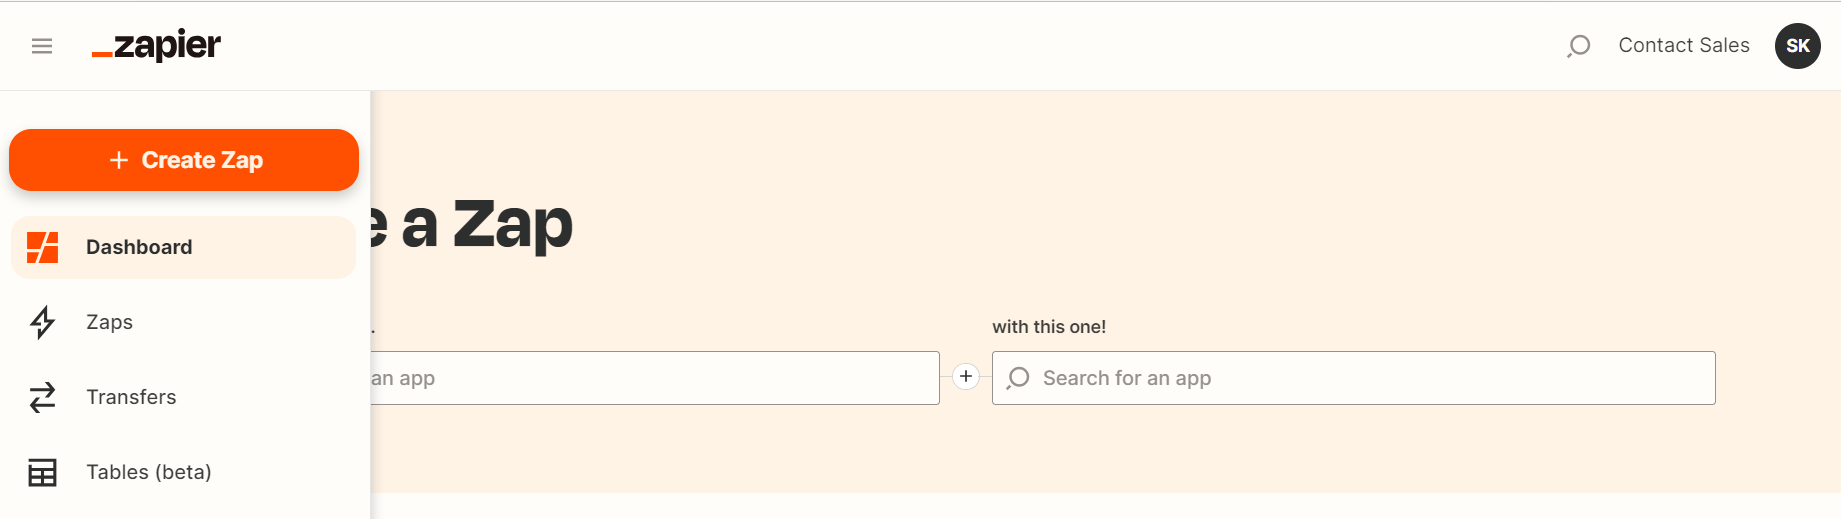Go to the Zaps menu label
1841x519 pixels.
pos(110,322)
